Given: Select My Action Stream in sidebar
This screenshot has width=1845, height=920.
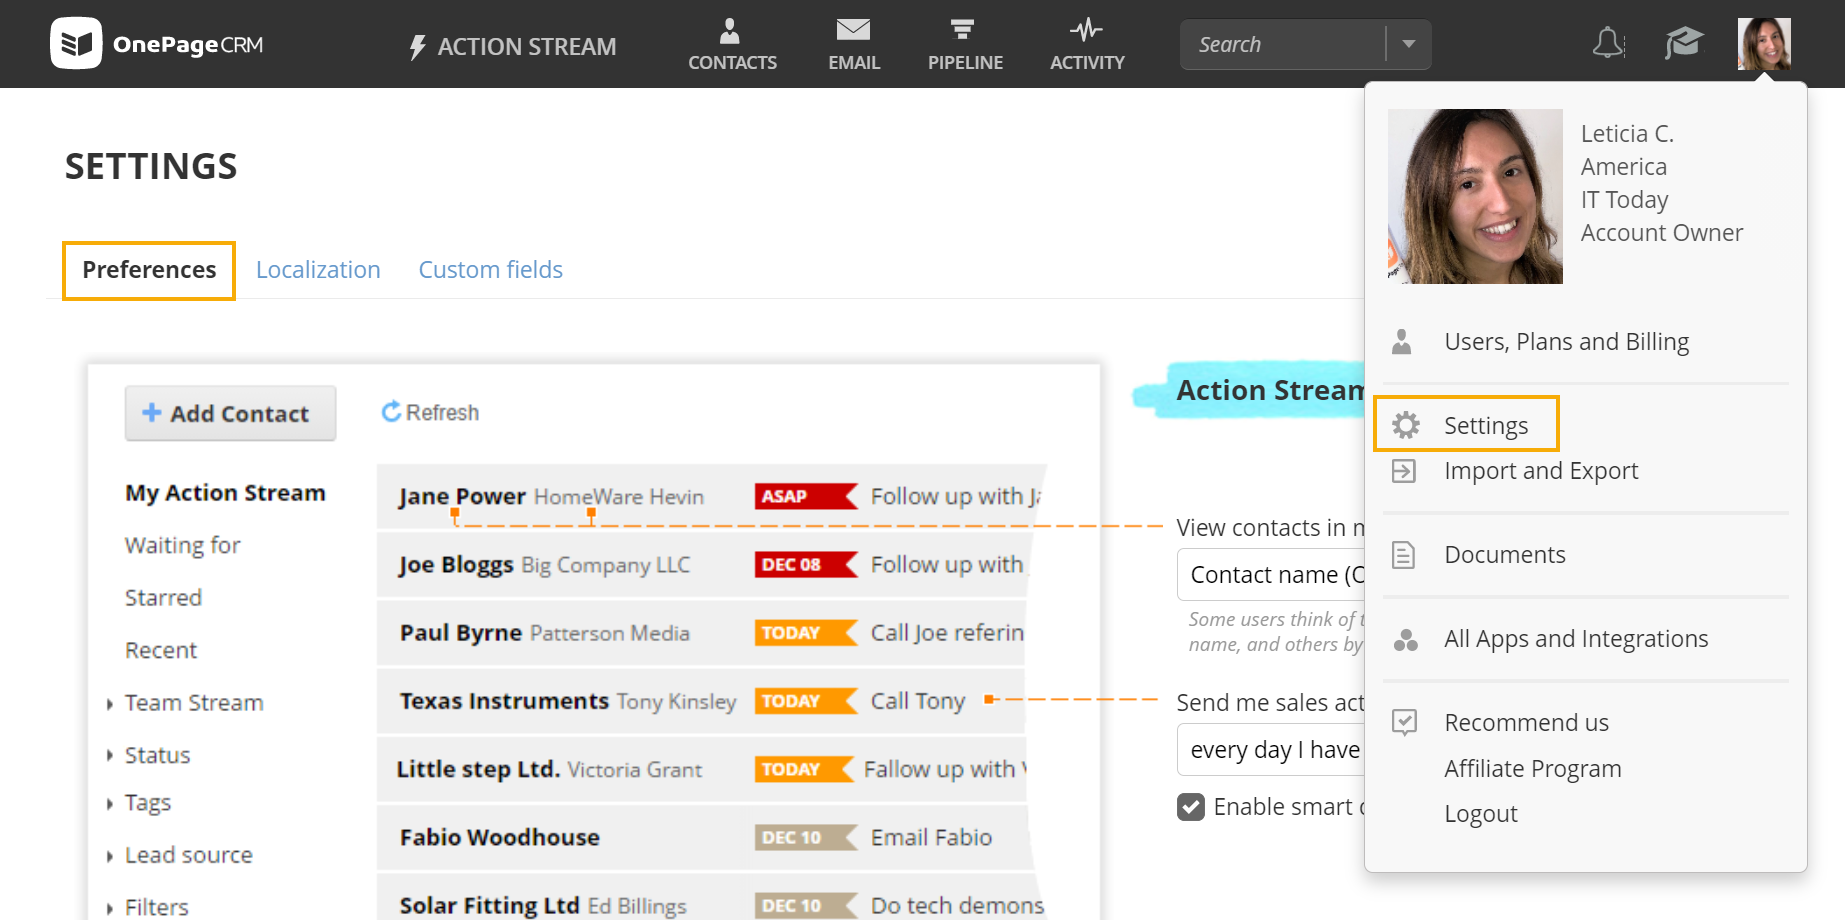Looking at the screenshot, I should pyautogui.click(x=225, y=493).
